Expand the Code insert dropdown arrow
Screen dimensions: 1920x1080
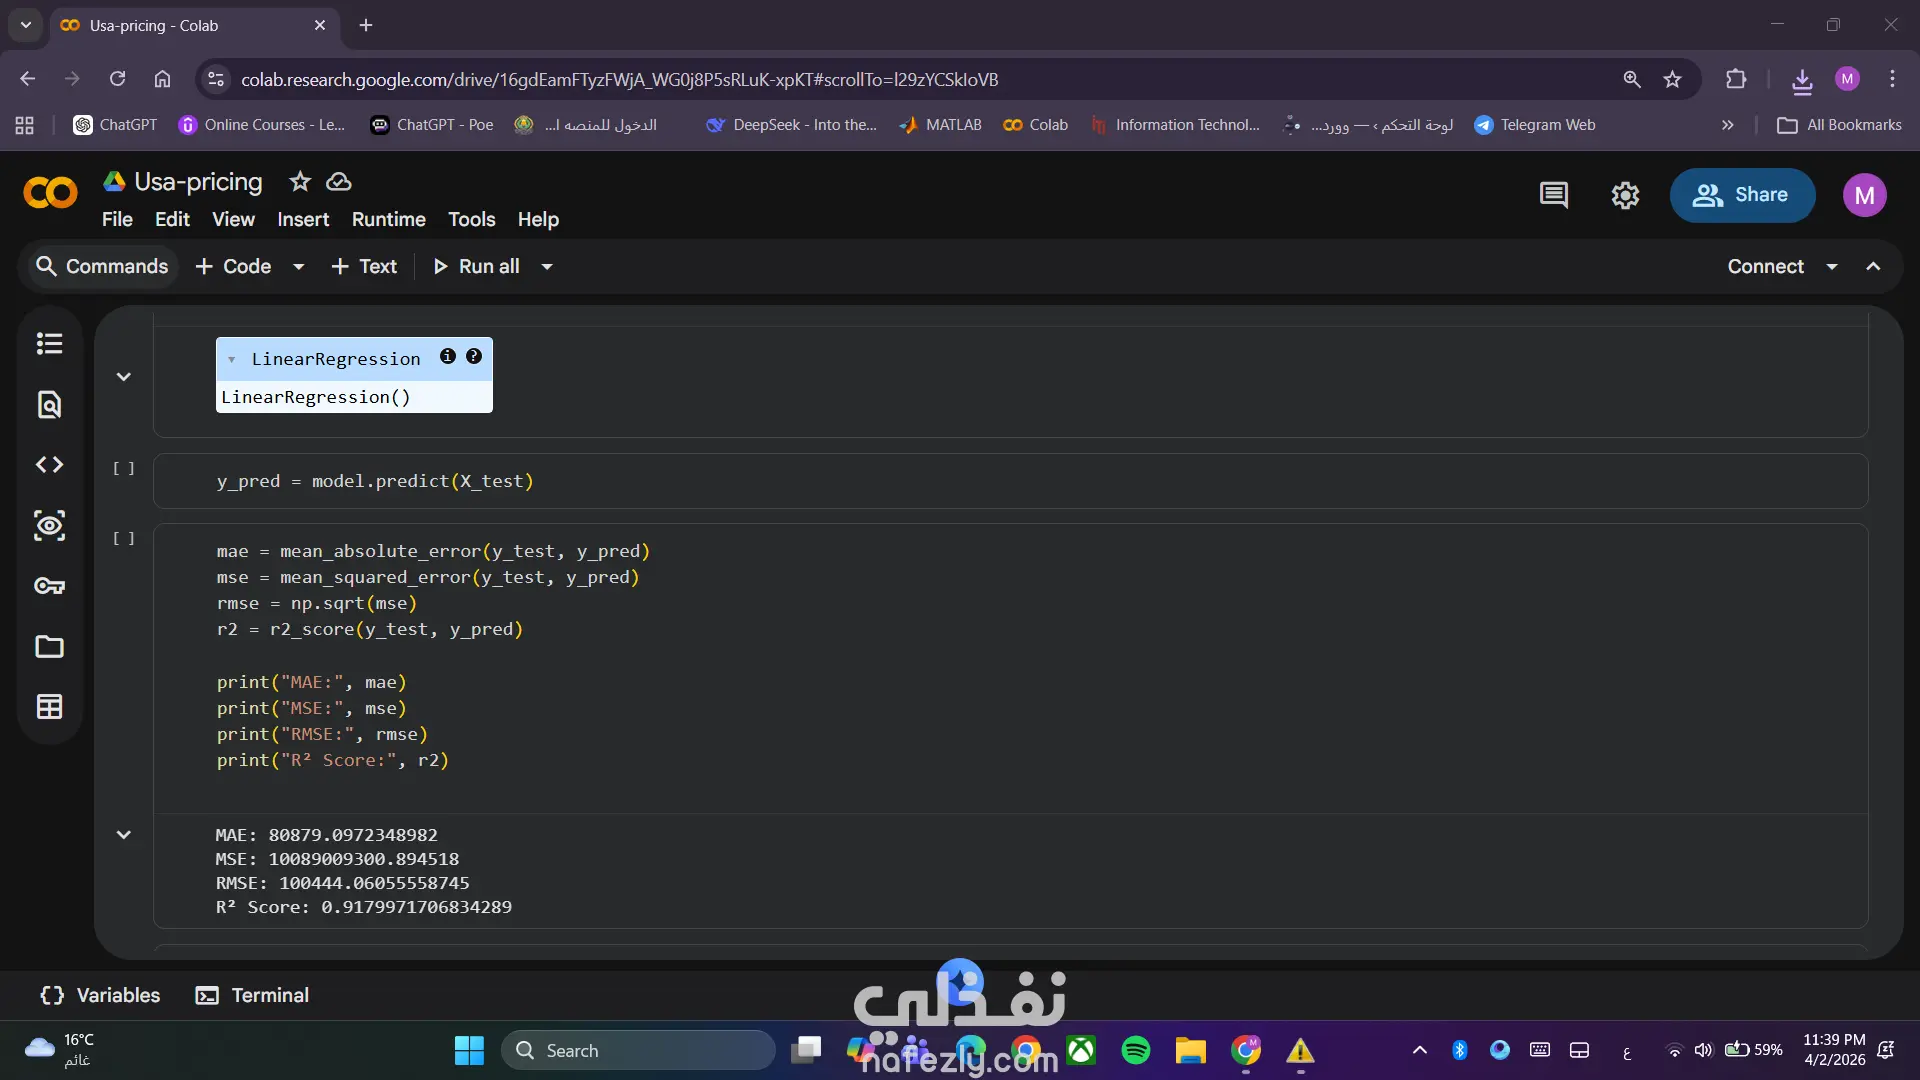[298, 267]
